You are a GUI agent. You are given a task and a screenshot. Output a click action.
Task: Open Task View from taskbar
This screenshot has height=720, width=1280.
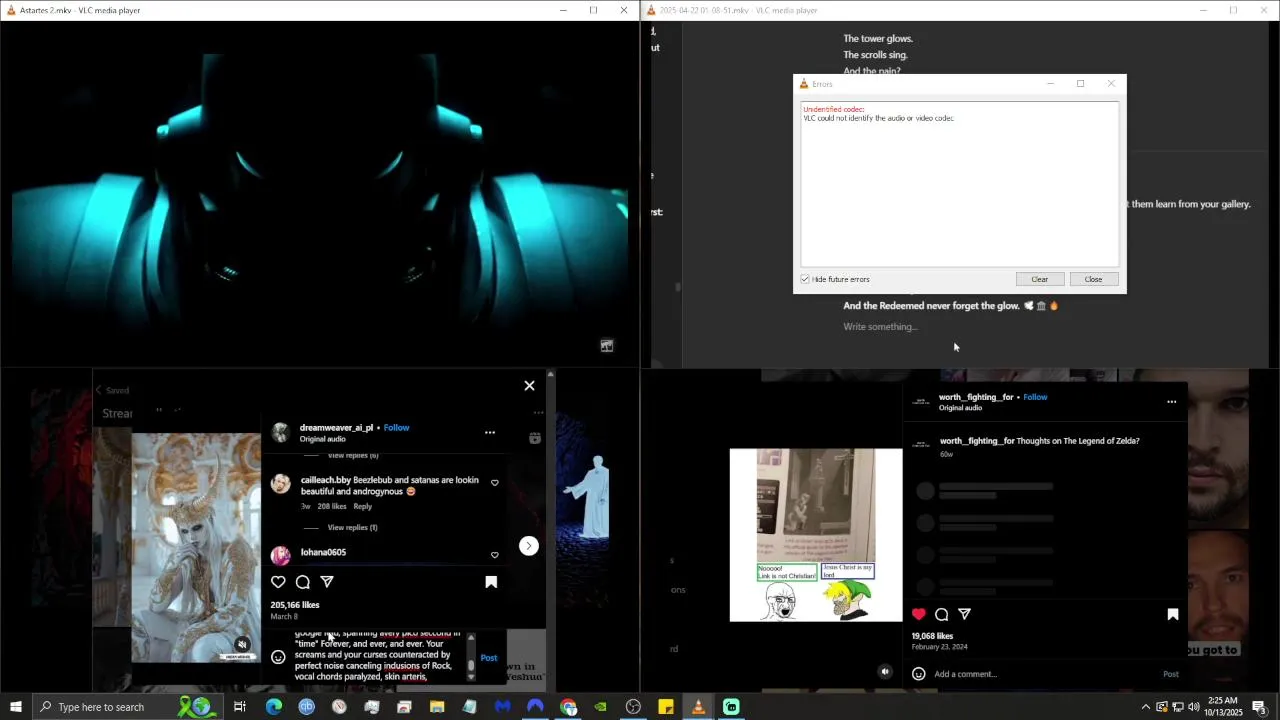pos(240,707)
